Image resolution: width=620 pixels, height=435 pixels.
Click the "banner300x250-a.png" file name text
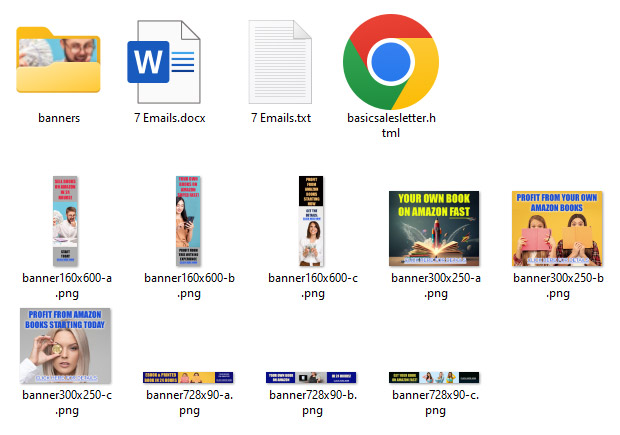tap(434, 284)
